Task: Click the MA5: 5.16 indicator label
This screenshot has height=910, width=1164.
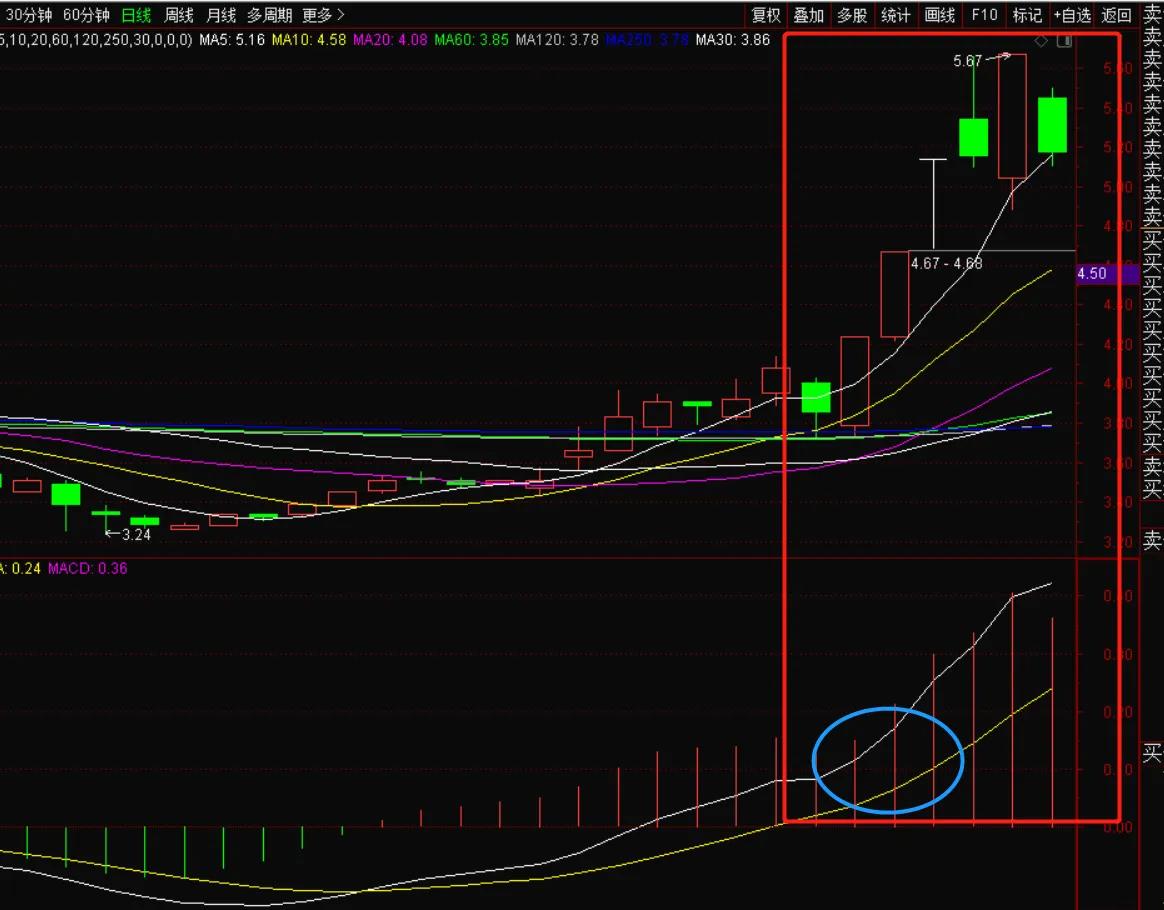Action: click(232, 39)
